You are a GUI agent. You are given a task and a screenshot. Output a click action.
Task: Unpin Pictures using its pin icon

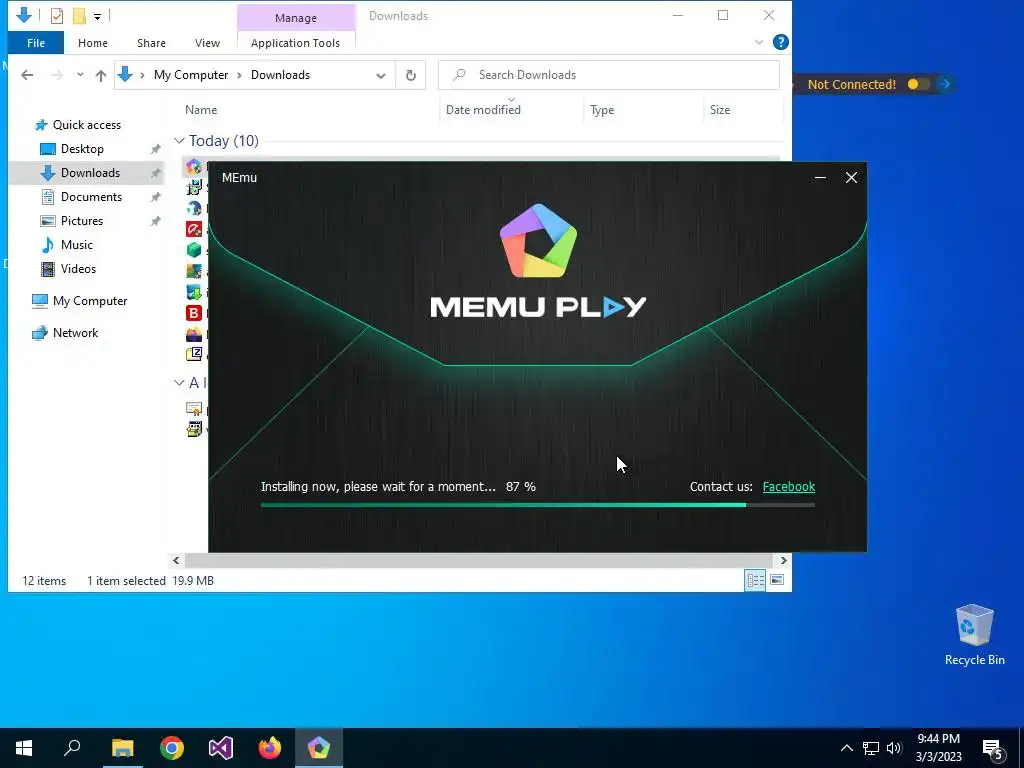155,221
